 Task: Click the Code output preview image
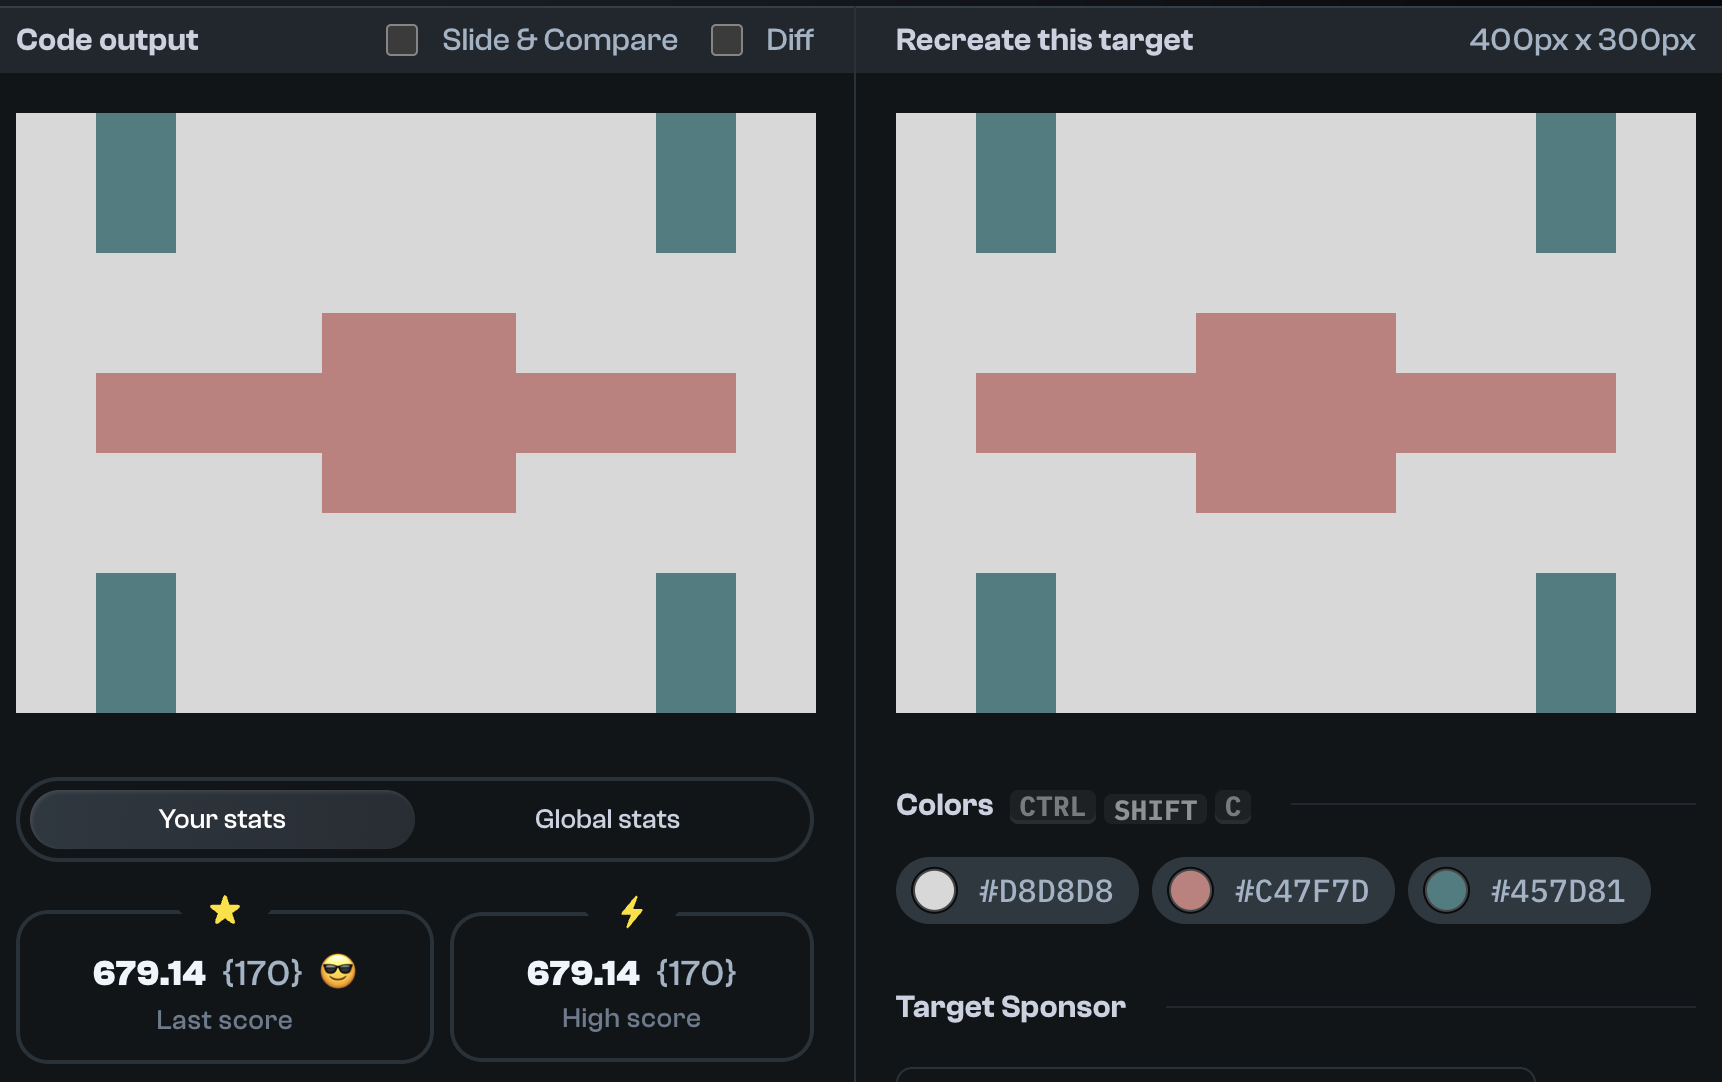pos(416,413)
